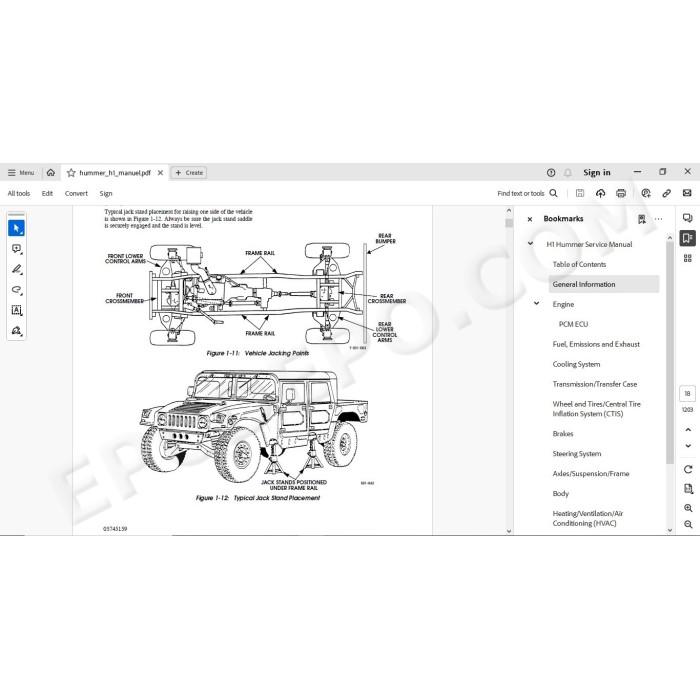Open the share with others icon
The width and height of the screenshot is (700, 700).
point(646,193)
